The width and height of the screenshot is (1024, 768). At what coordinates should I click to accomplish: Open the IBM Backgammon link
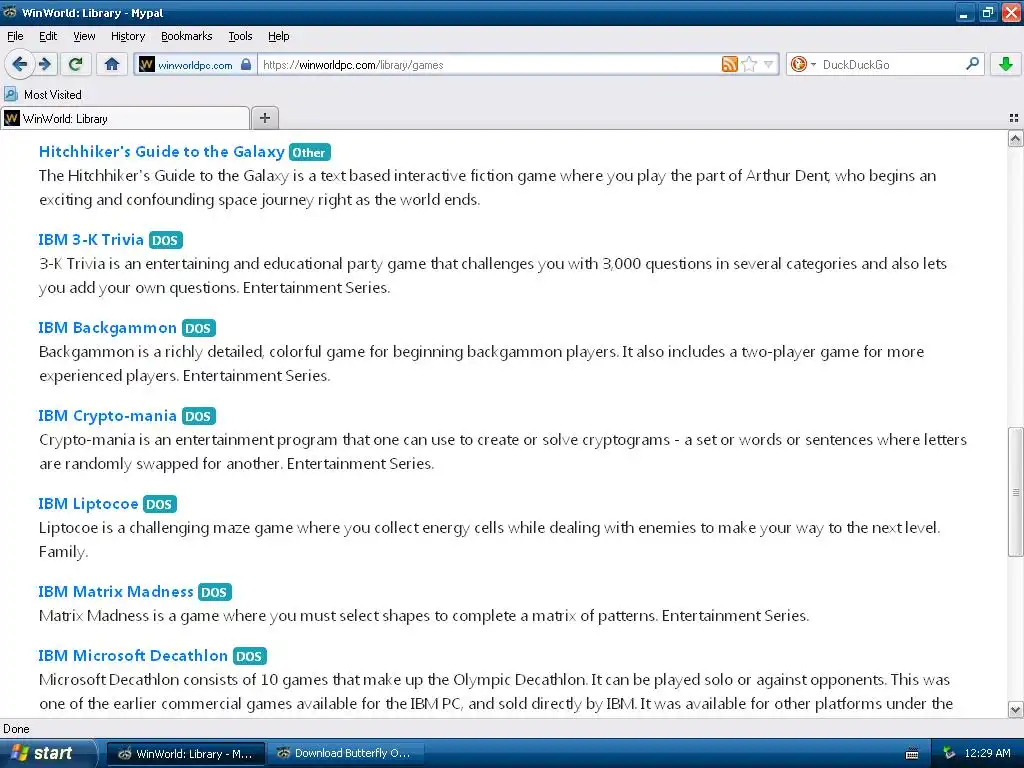(x=107, y=328)
